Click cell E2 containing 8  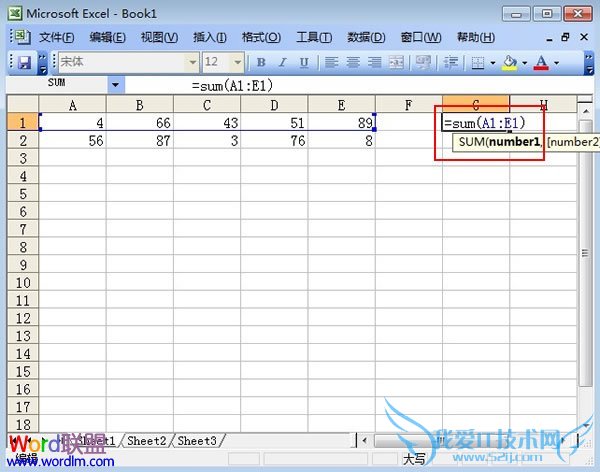[x=341, y=140]
